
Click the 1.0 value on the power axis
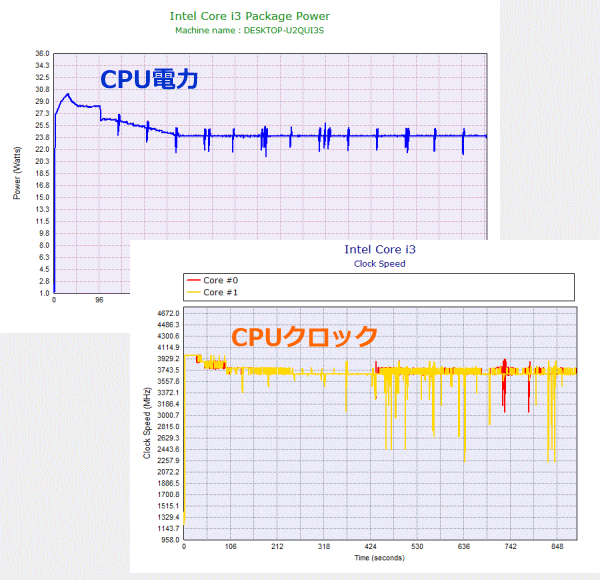coord(44,293)
